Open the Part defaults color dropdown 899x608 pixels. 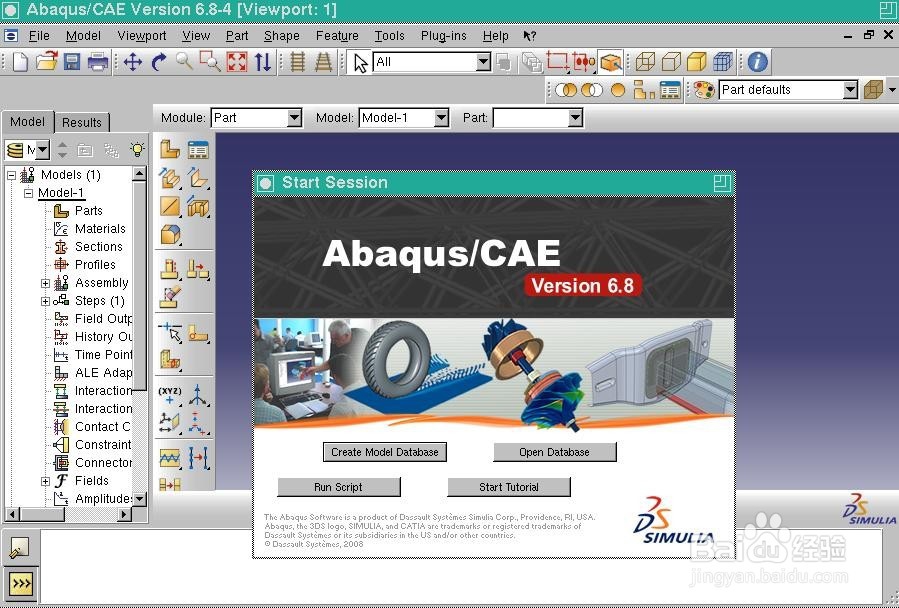pyautogui.click(x=788, y=90)
